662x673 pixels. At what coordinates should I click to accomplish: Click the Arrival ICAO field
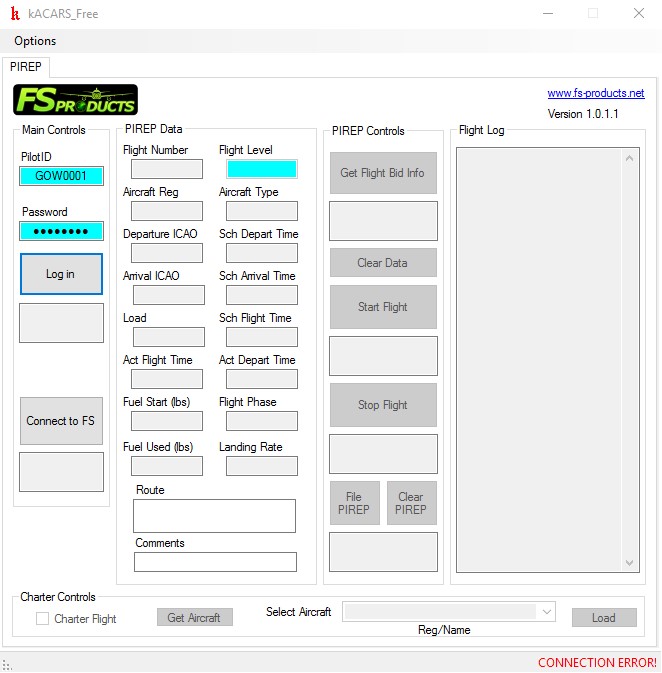coord(169,295)
